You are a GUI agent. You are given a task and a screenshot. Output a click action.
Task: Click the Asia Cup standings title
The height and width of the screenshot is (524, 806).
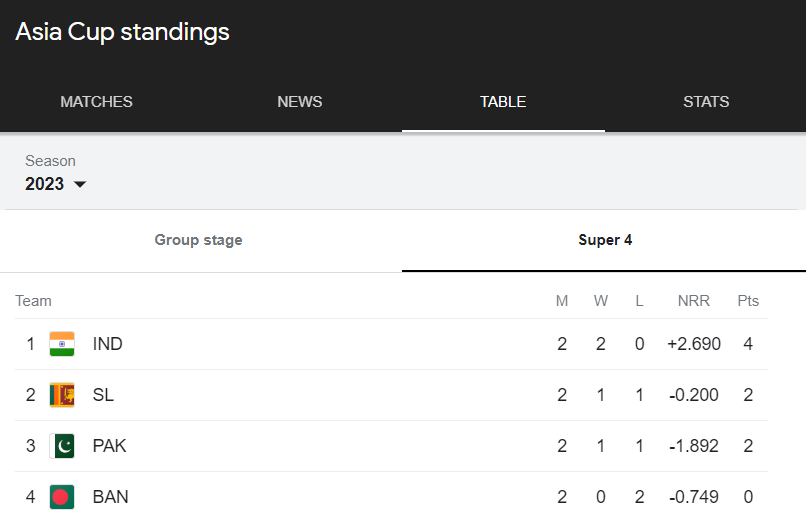[x=122, y=32]
